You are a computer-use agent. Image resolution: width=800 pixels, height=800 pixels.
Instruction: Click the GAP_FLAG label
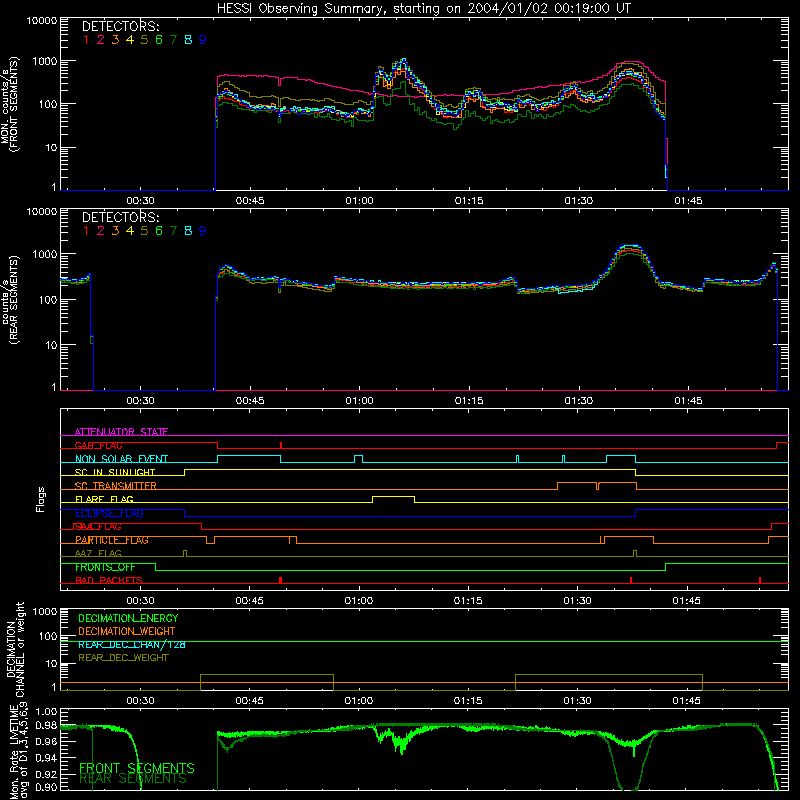pos(98,445)
